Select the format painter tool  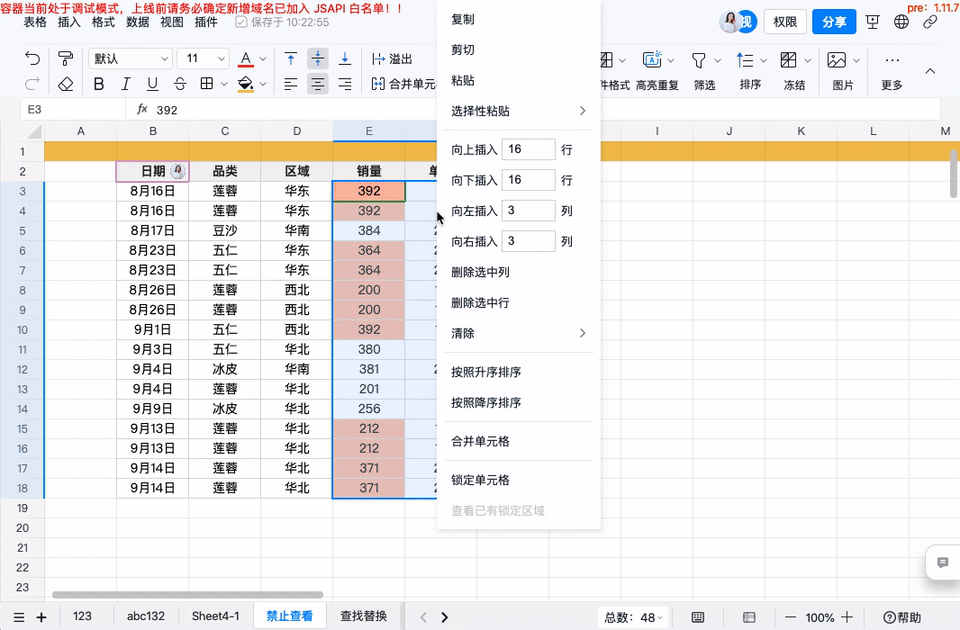coord(65,58)
